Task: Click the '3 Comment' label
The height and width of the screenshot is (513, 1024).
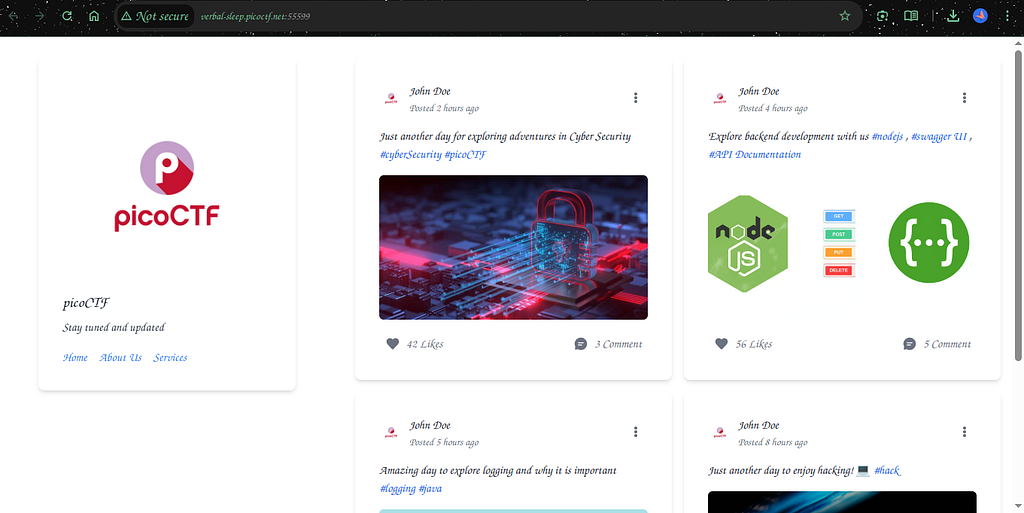Action: tap(618, 344)
